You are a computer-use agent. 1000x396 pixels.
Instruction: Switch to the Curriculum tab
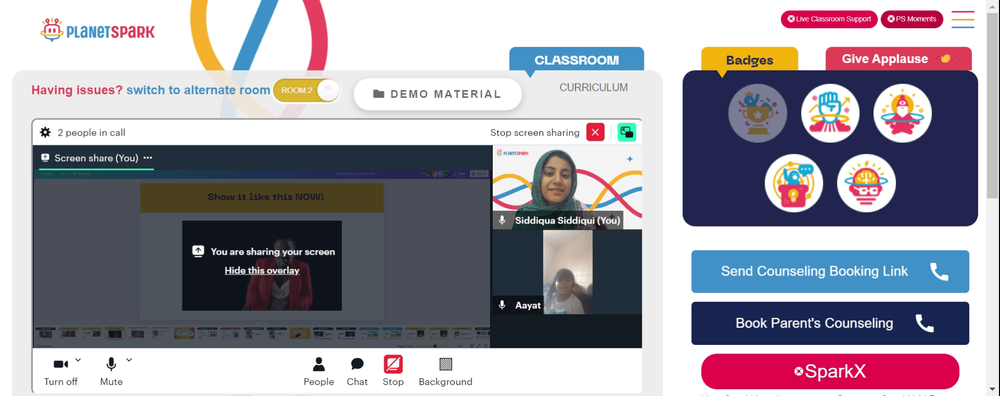pos(593,87)
